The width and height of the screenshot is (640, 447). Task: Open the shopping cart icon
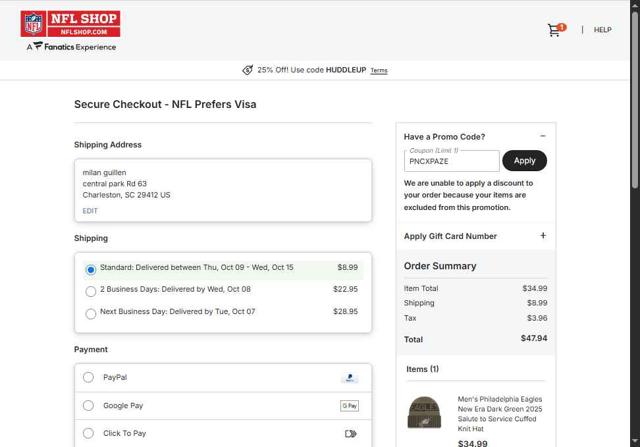point(555,30)
